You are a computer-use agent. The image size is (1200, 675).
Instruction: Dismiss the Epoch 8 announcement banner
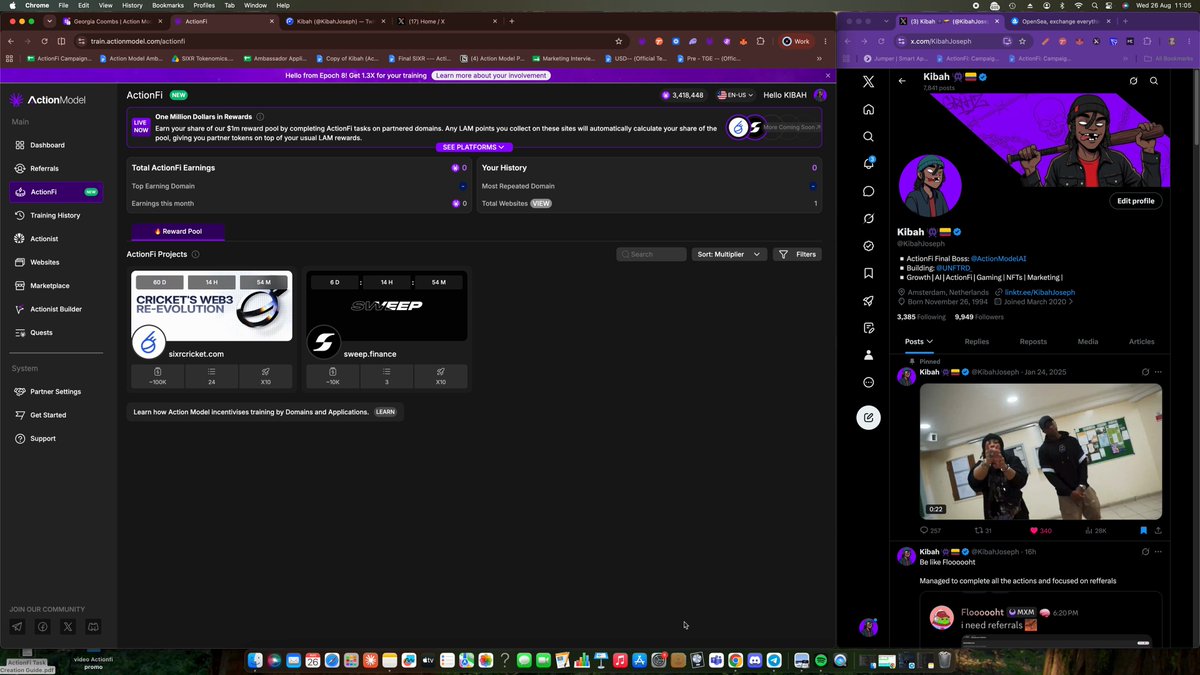coord(827,75)
